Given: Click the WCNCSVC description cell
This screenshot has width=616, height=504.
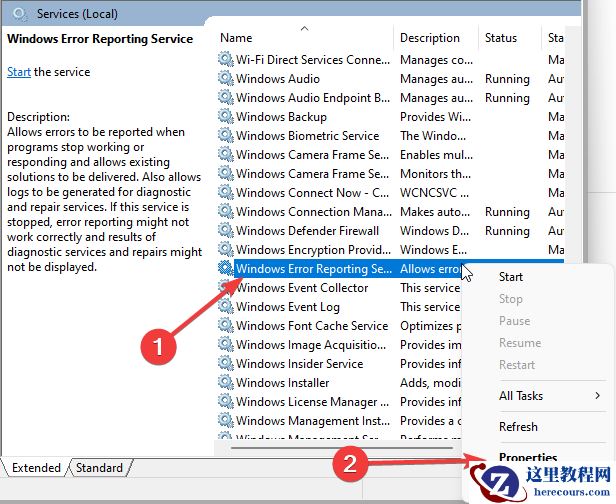Looking at the screenshot, I should tap(434, 192).
